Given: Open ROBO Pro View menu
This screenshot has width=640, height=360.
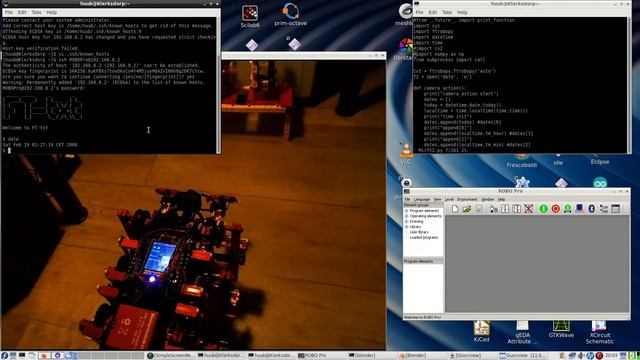Looking at the screenshot, I should tap(437, 199).
